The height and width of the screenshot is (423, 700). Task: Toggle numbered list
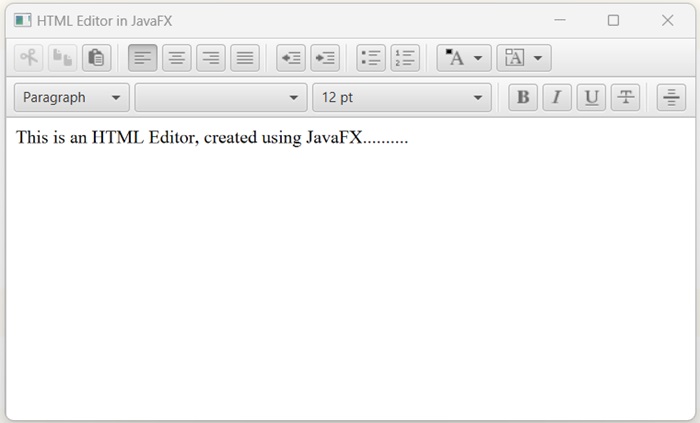tap(405, 58)
